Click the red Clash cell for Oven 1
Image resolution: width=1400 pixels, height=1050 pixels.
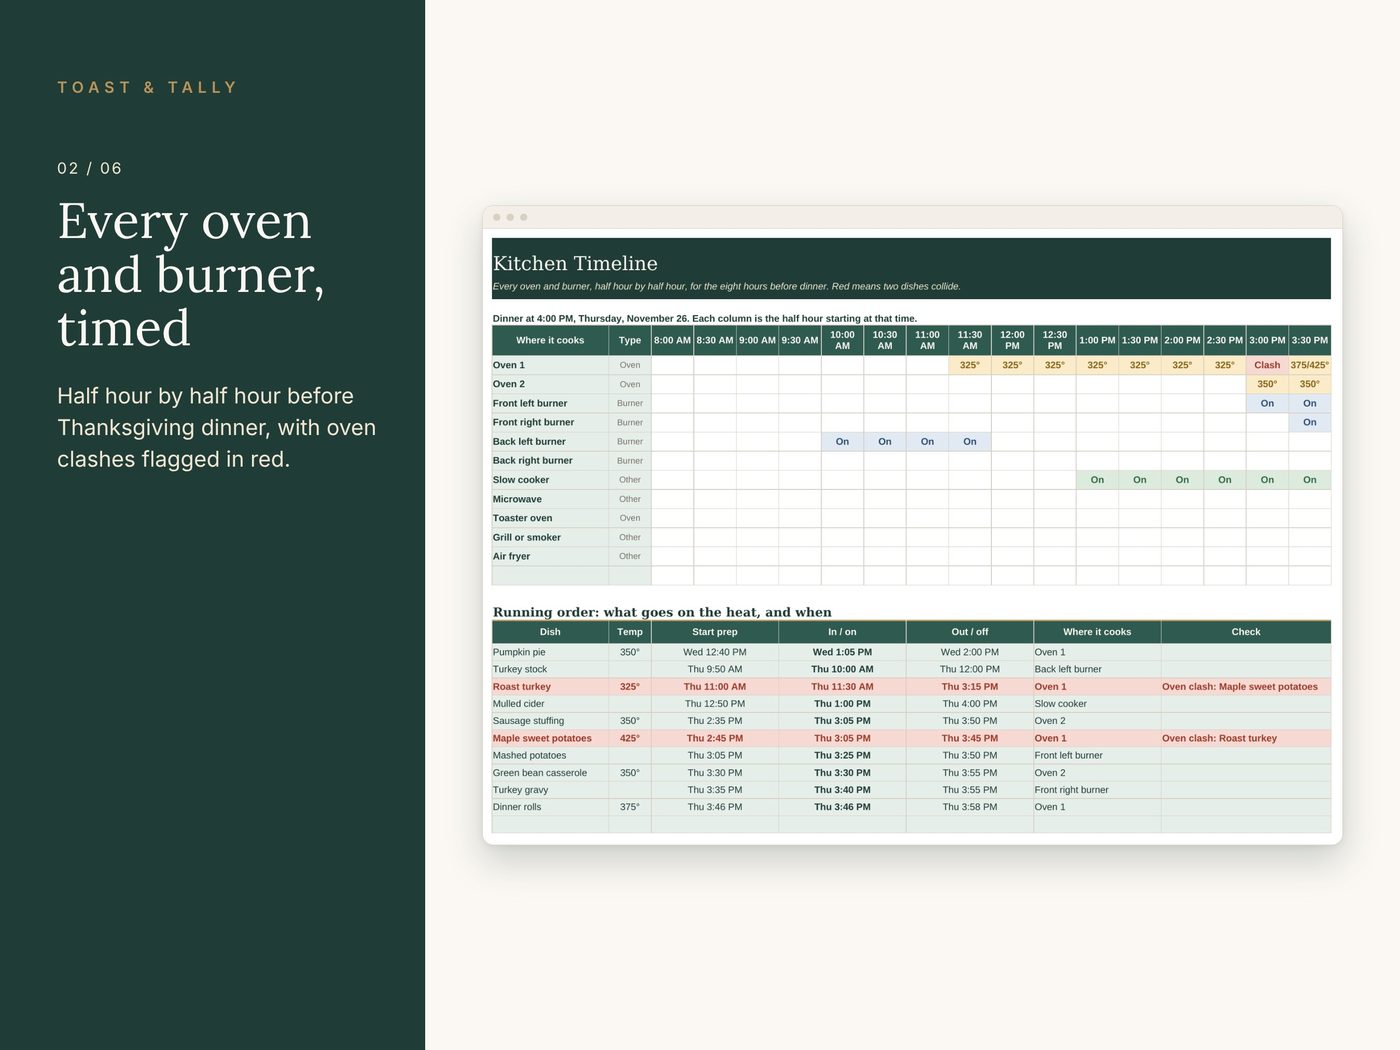click(x=1267, y=365)
